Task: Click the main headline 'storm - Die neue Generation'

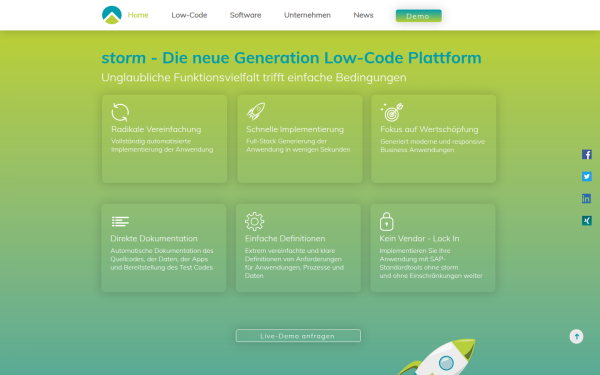Action: (x=291, y=58)
